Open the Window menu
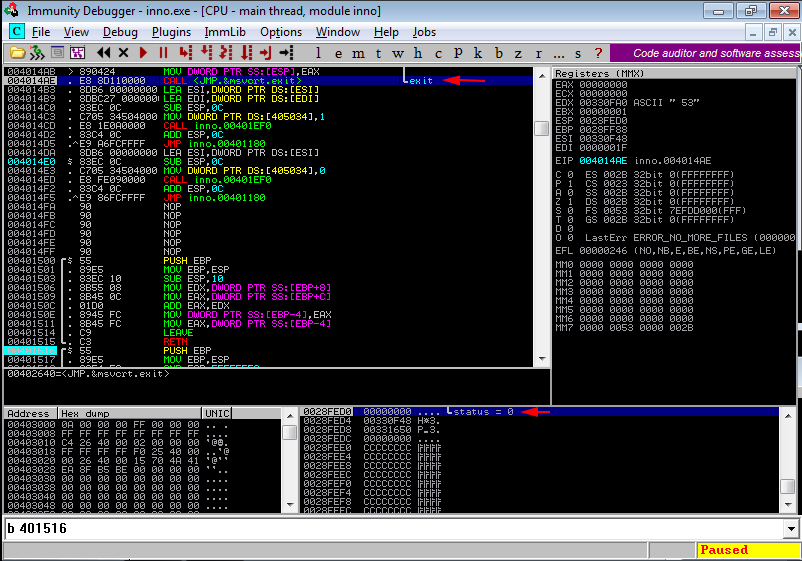 [338, 32]
